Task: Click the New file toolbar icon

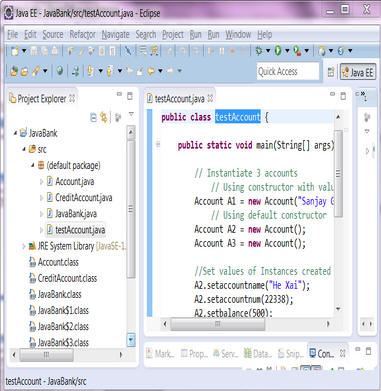Action: pyautogui.click(x=15, y=51)
